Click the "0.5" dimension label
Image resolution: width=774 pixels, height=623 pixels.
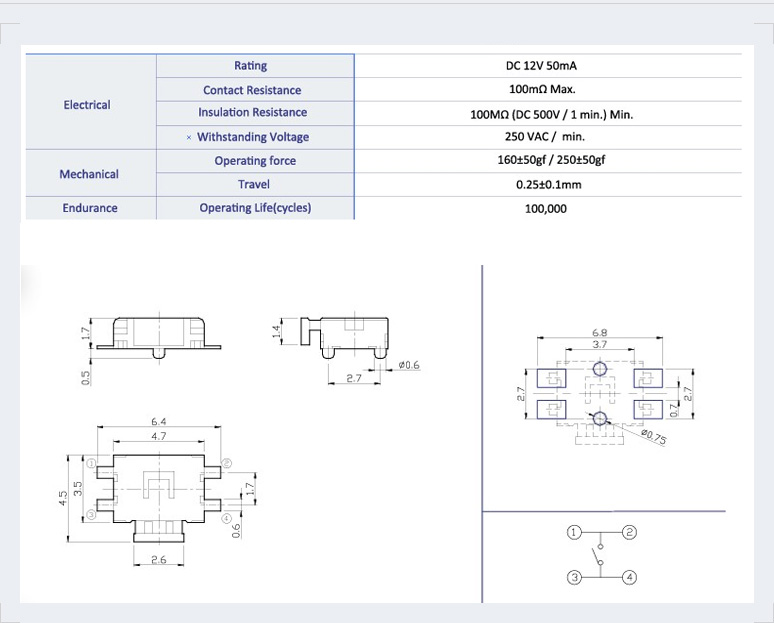(x=85, y=378)
